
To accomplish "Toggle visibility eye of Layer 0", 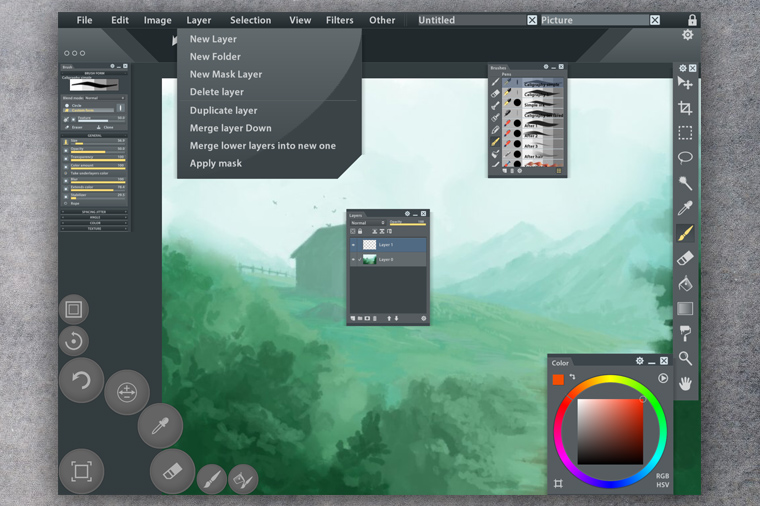I will [x=353, y=259].
